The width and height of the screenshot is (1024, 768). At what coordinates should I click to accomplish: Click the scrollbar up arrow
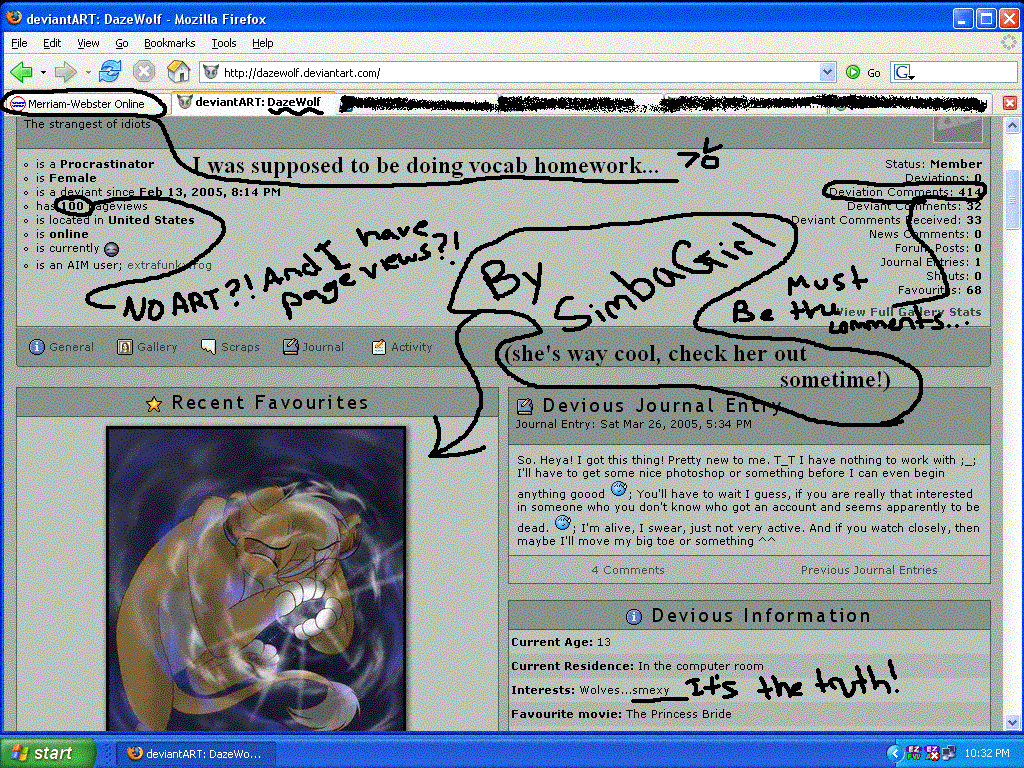1012,125
